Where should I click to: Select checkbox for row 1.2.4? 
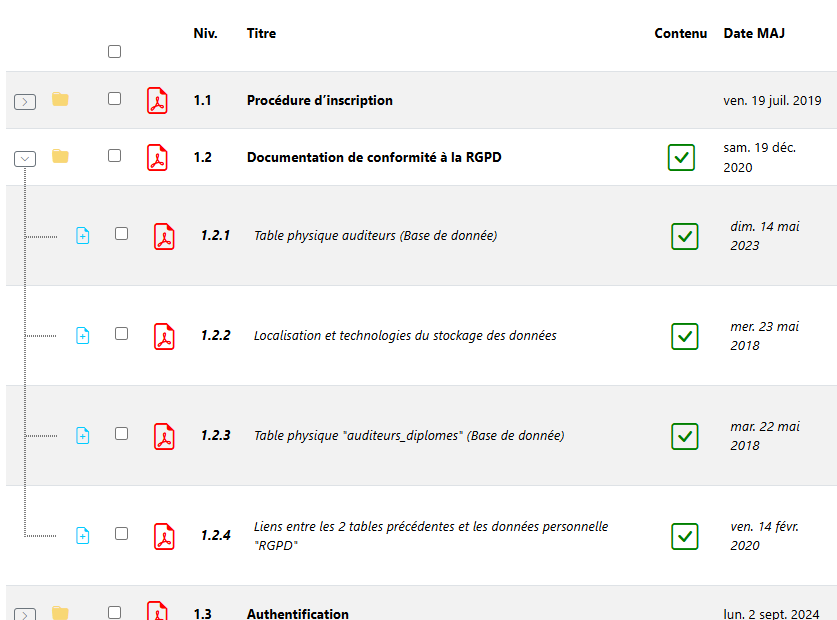click(121, 533)
